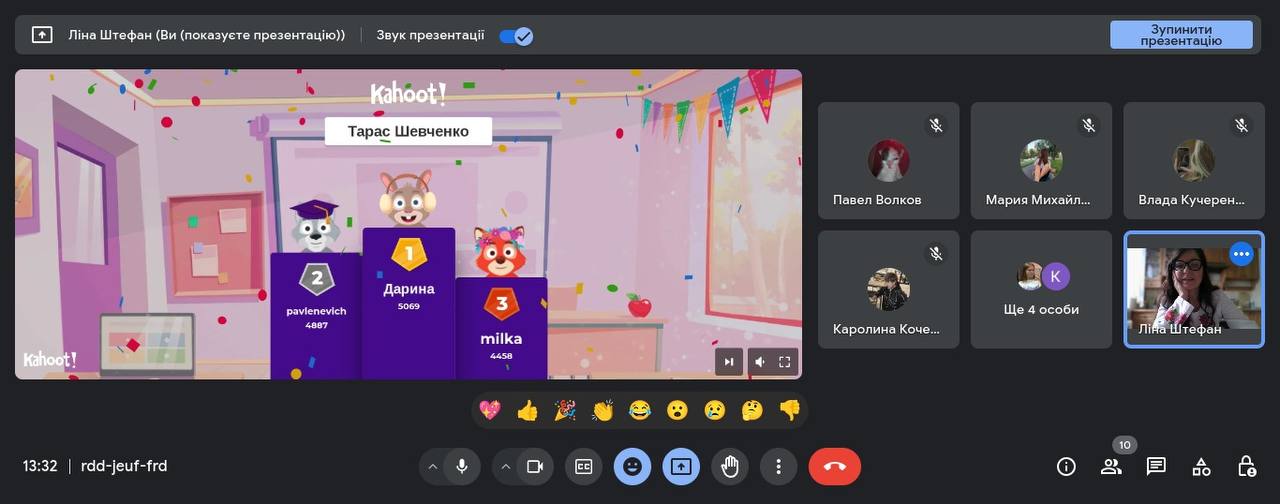Open host controls lock icon
This screenshot has height=504, width=1280.
click(1246, 466)
